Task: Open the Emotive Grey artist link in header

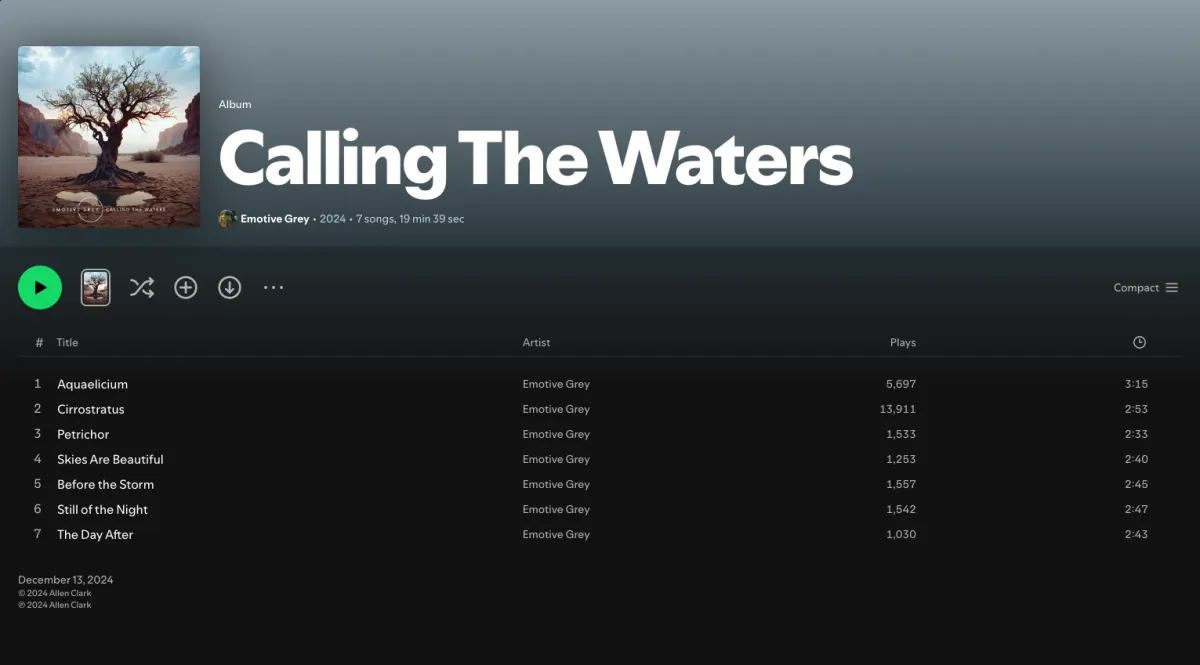Action: [275, 219]
